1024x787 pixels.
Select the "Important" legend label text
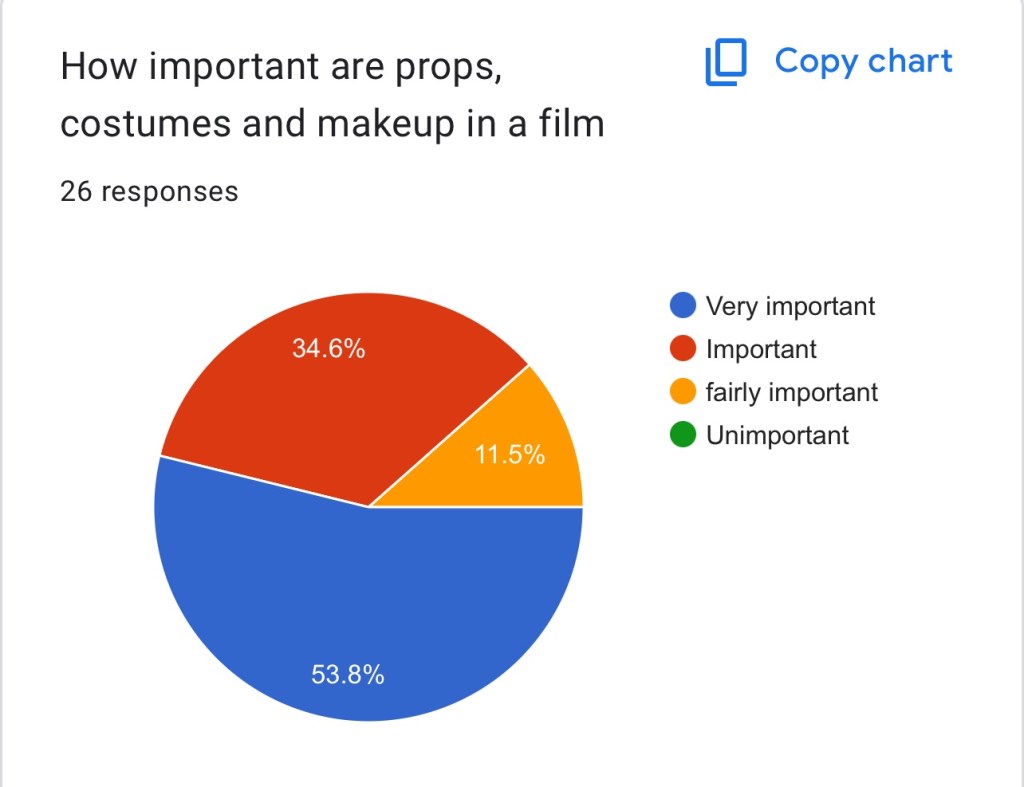pyautogui.click(x=761, y=349)
